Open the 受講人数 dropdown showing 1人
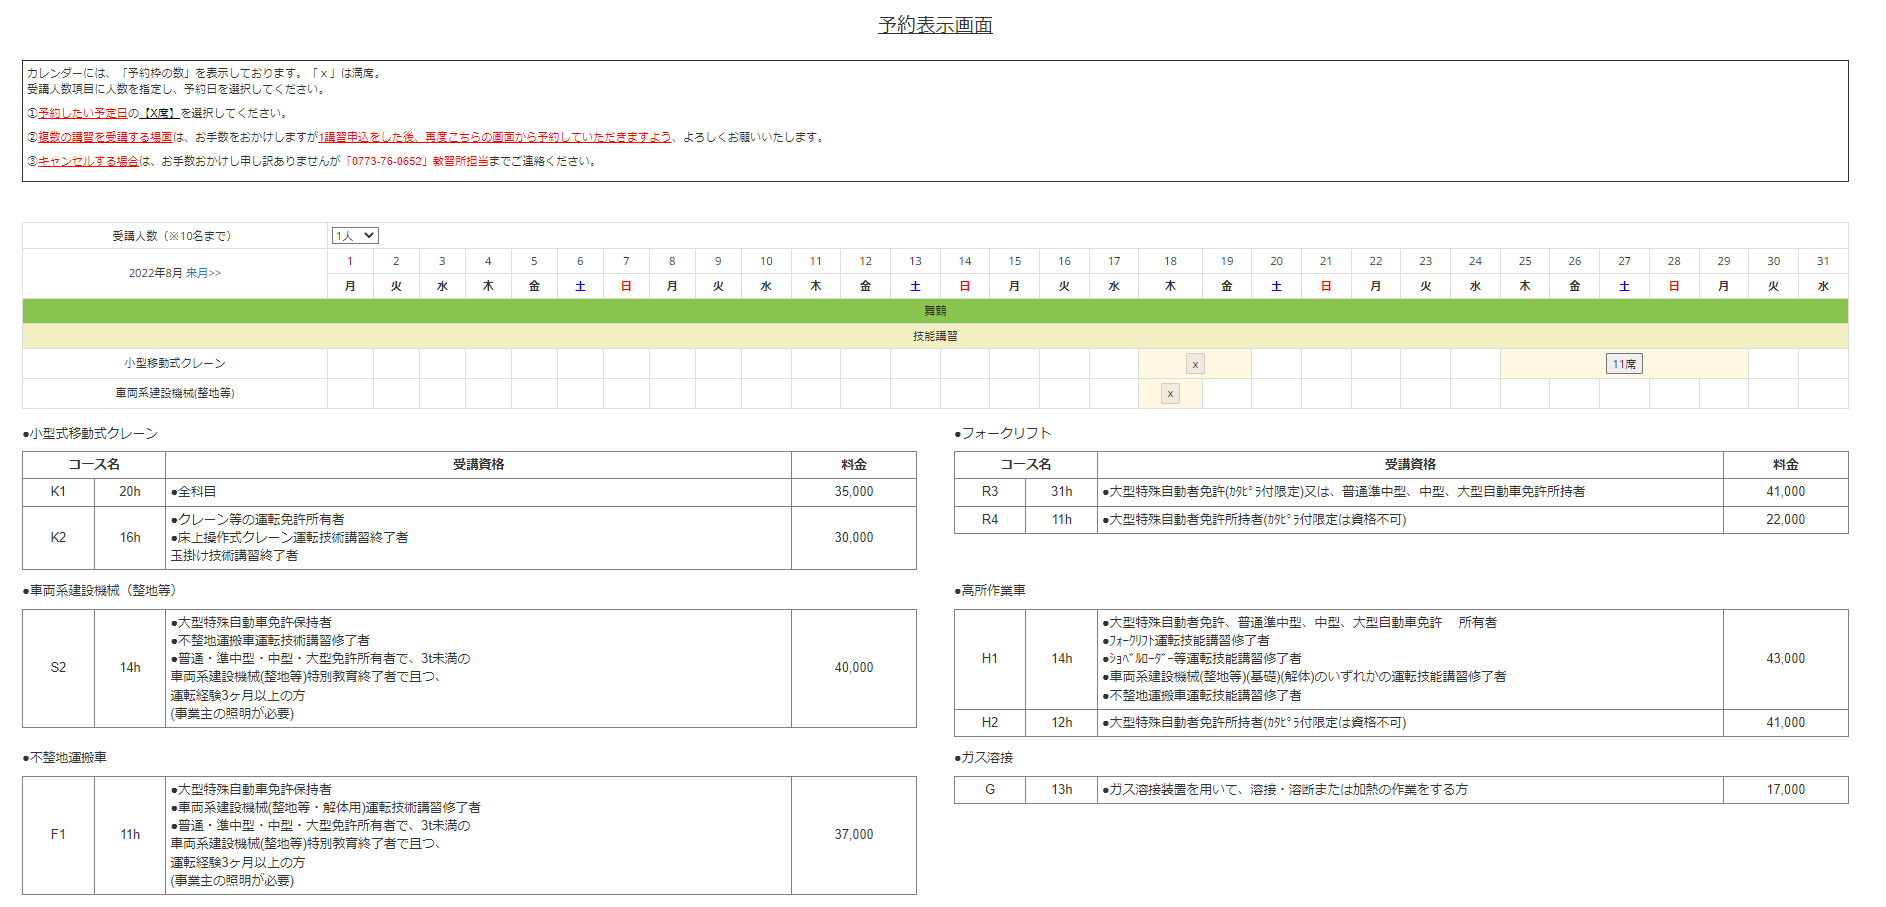Image resolution: width=1886 pixels, height=907 pixels. click(x=355, y=236)
